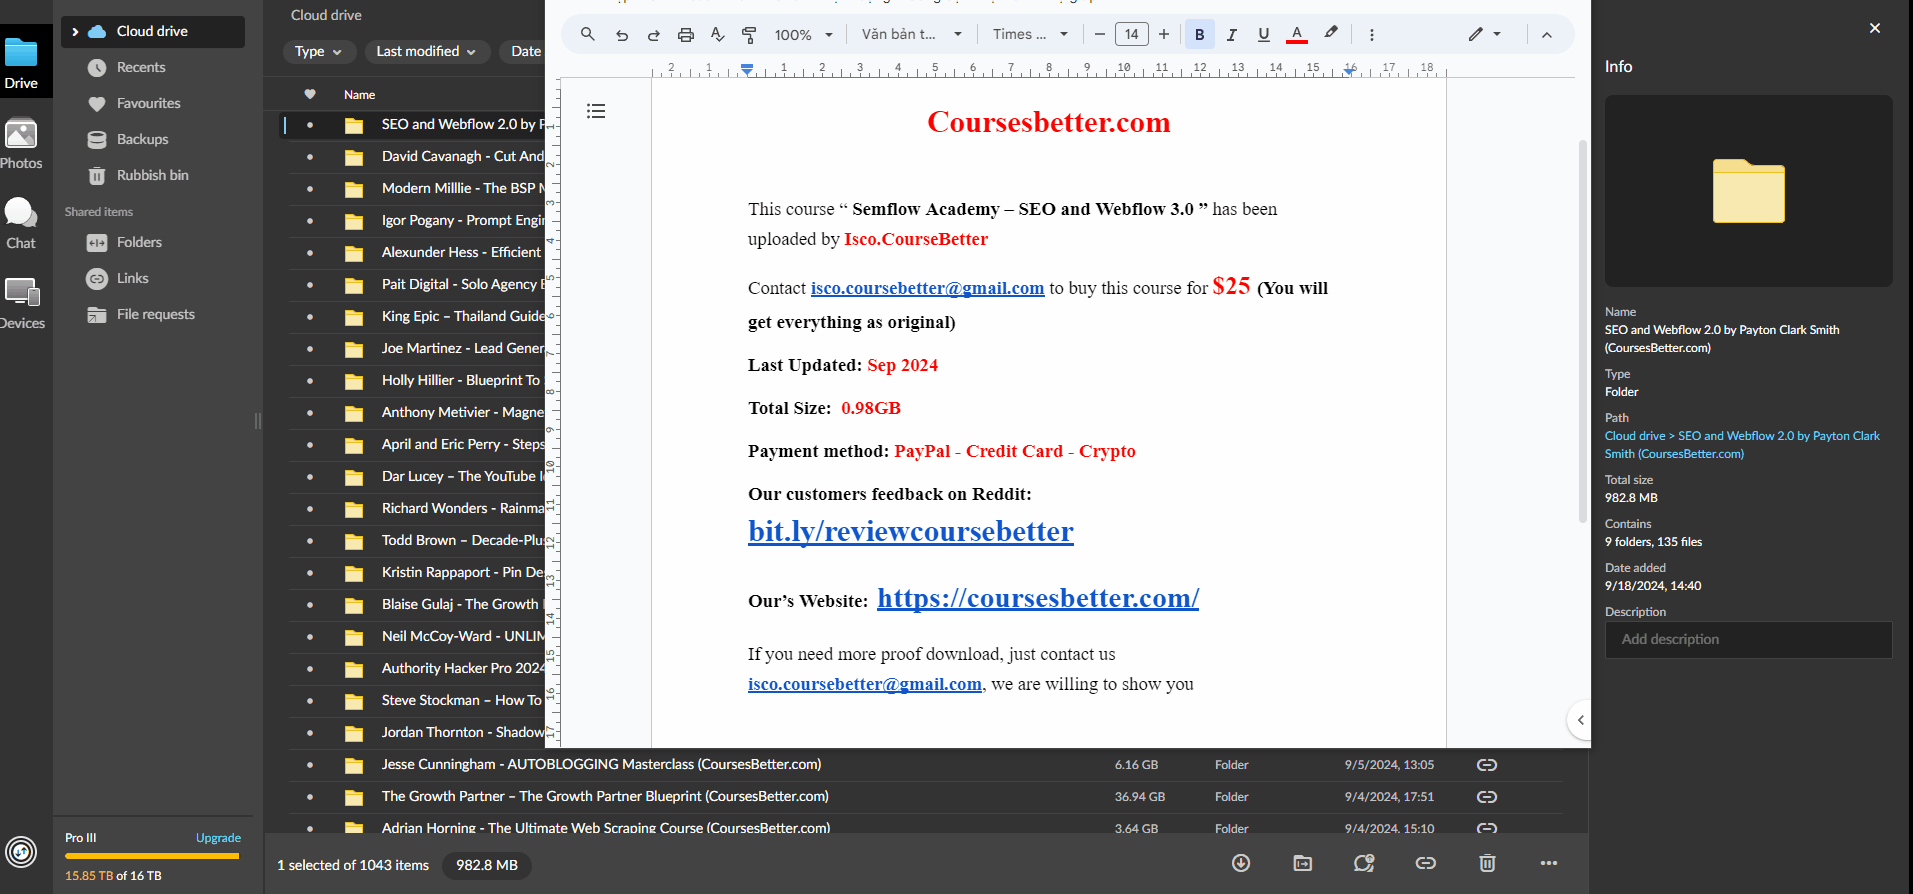Open the https://coursesbetter.com/ link
This screenshot has width=1913, height=894.
1038,598
